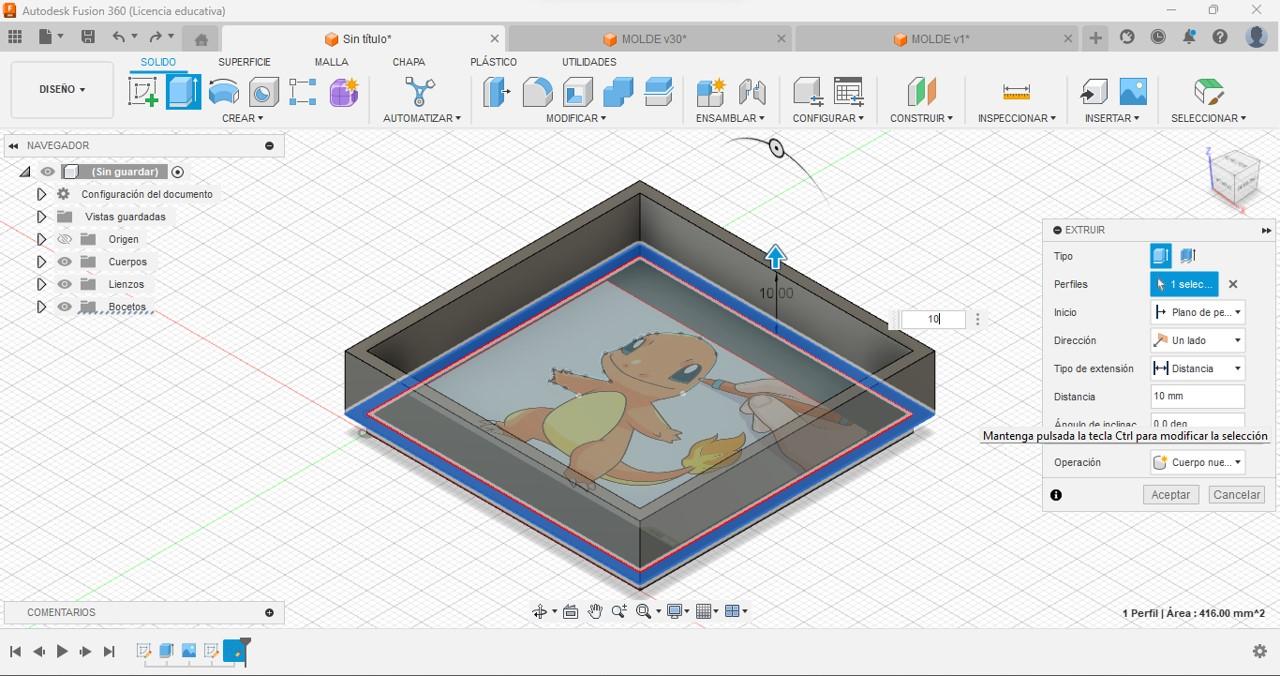Screen dimensions: 1280x676
Task: Toggle visibility of root (Sin guardar) component
Action: coord(47,172)
